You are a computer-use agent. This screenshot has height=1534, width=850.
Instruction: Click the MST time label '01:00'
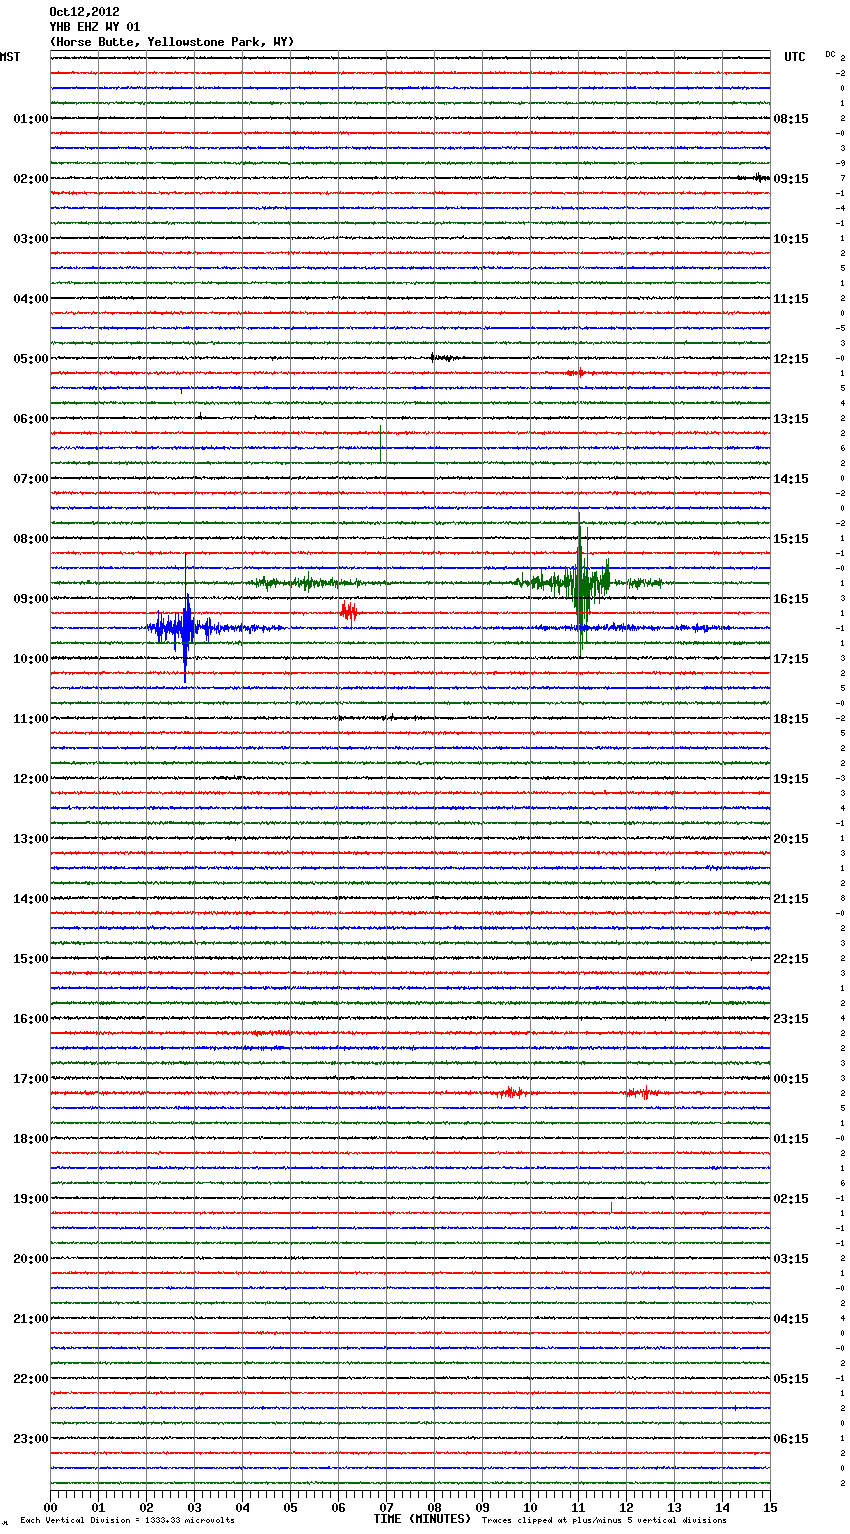pyautogui.click(x=31, y=119)
